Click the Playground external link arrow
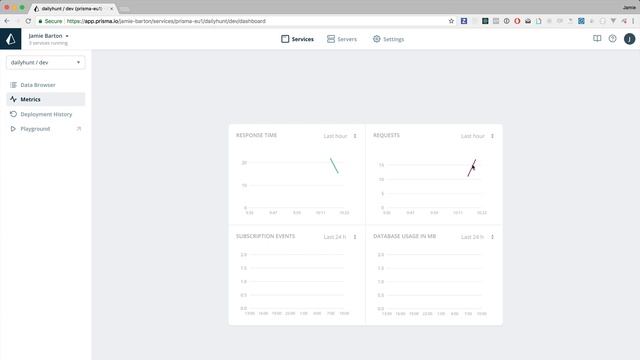Viewport: 640px width, 360px height. point(79,129)
